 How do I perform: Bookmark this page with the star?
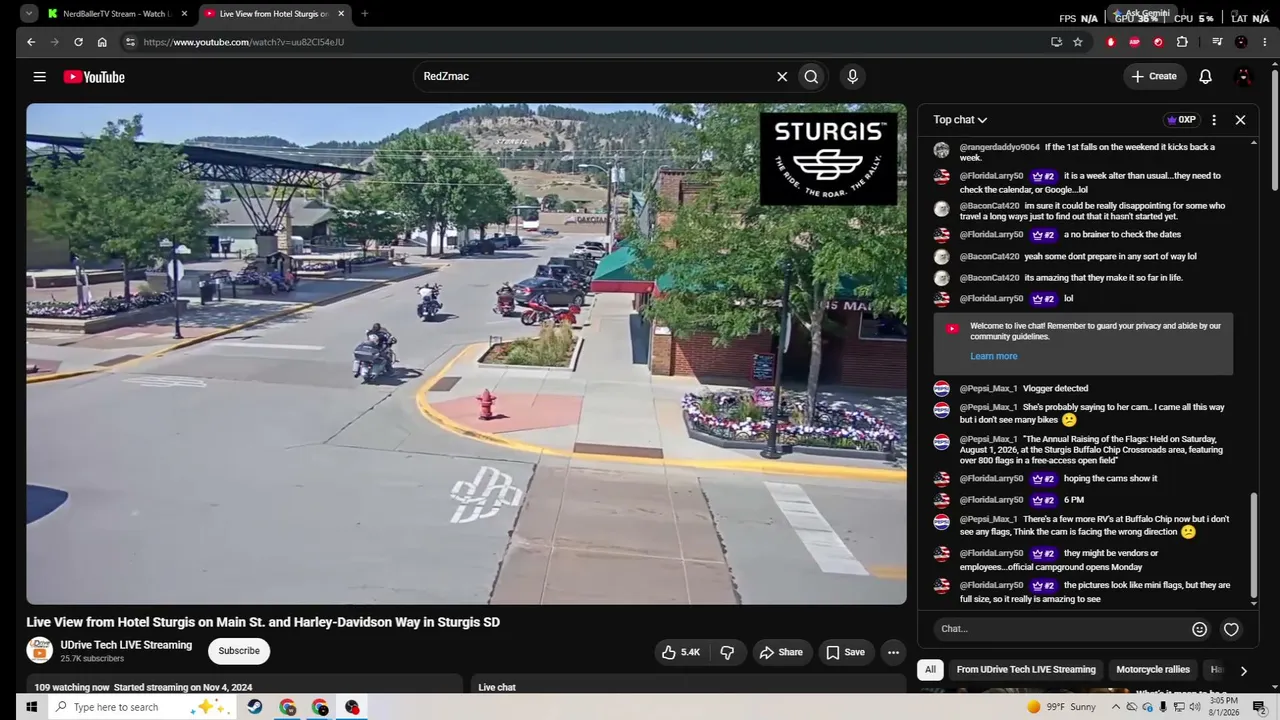tap(1078, 42)
